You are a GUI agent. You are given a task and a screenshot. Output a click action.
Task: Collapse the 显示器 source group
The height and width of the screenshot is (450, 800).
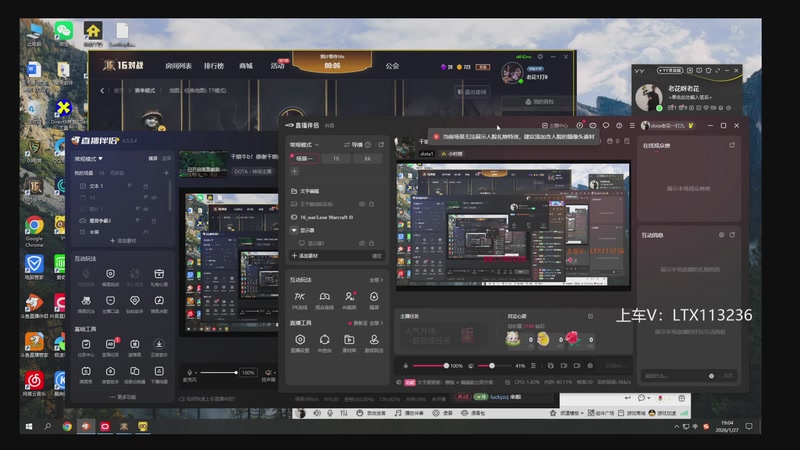[294, 230]
